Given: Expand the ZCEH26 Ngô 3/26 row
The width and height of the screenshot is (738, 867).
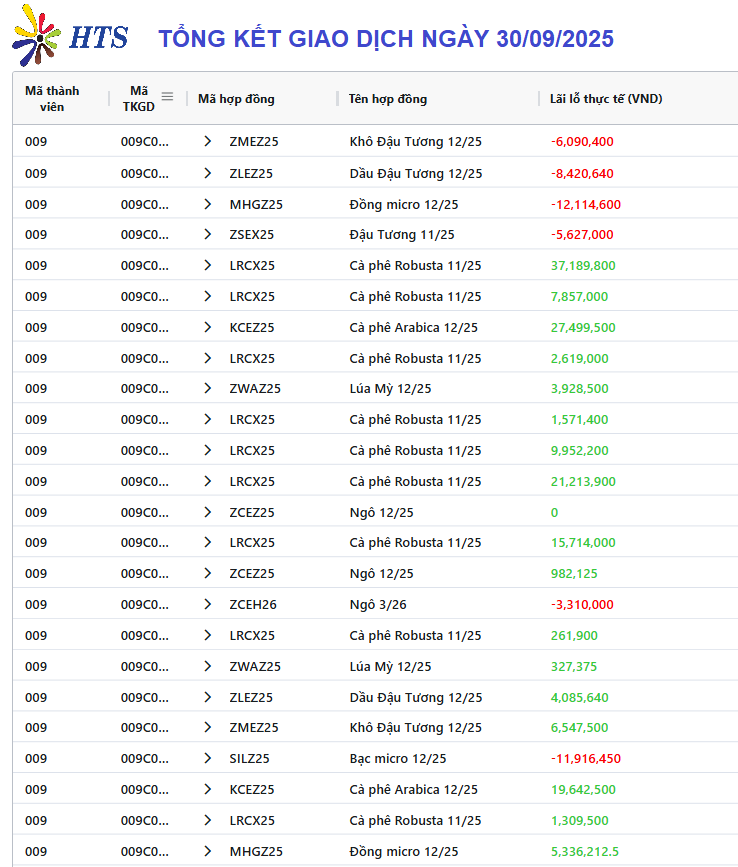Looking at the screenshot, I should coord(207,605).
